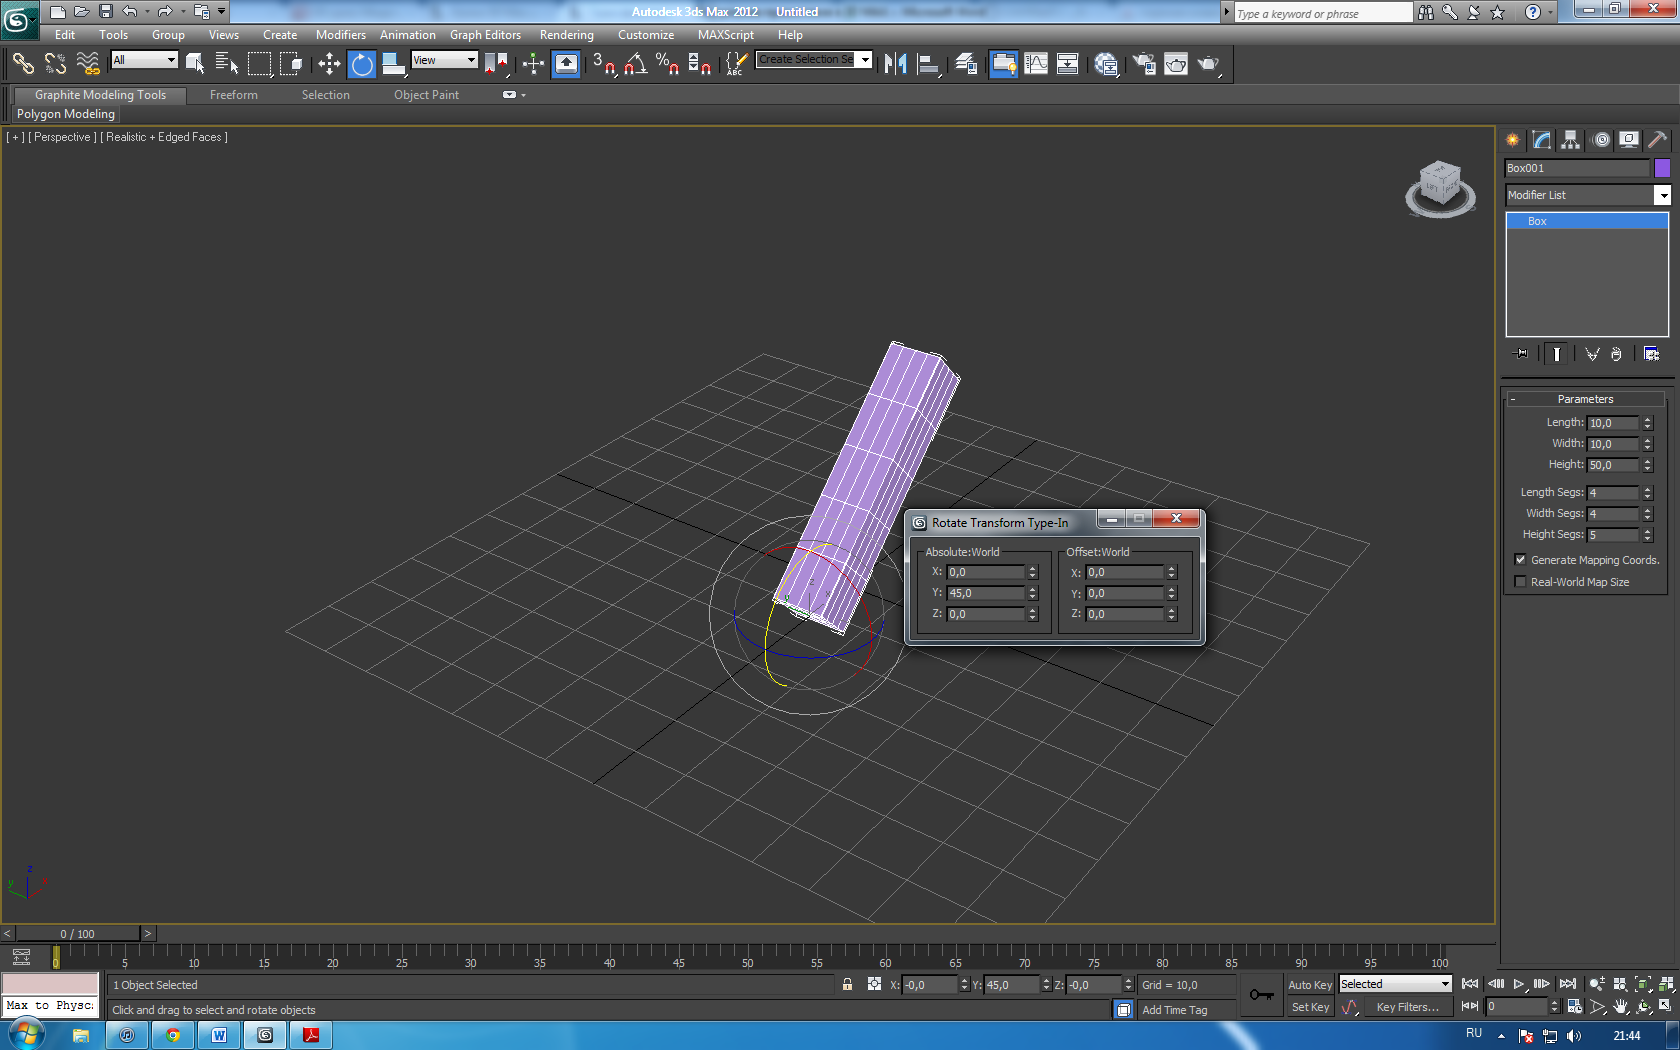
Task: Open the Modifiers menu
Action: click(340, 35)
